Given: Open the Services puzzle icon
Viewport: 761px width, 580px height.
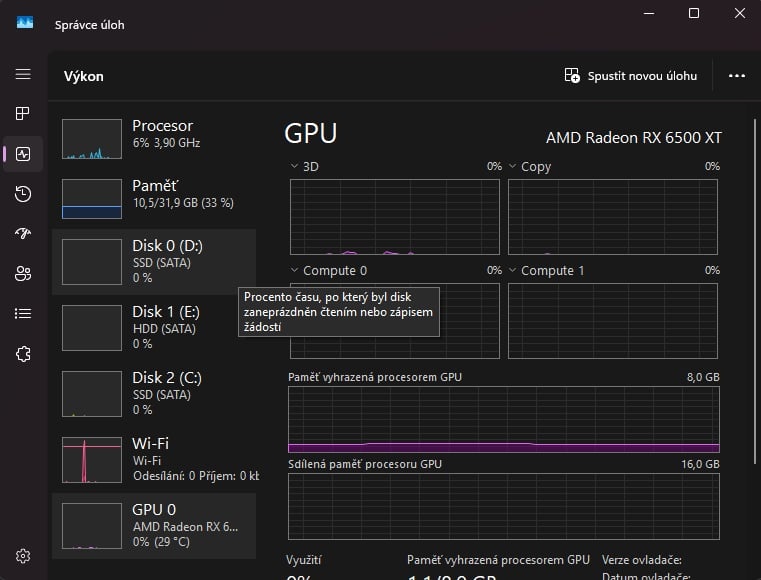Looking at the screenshot, I should tap(23, 354).
